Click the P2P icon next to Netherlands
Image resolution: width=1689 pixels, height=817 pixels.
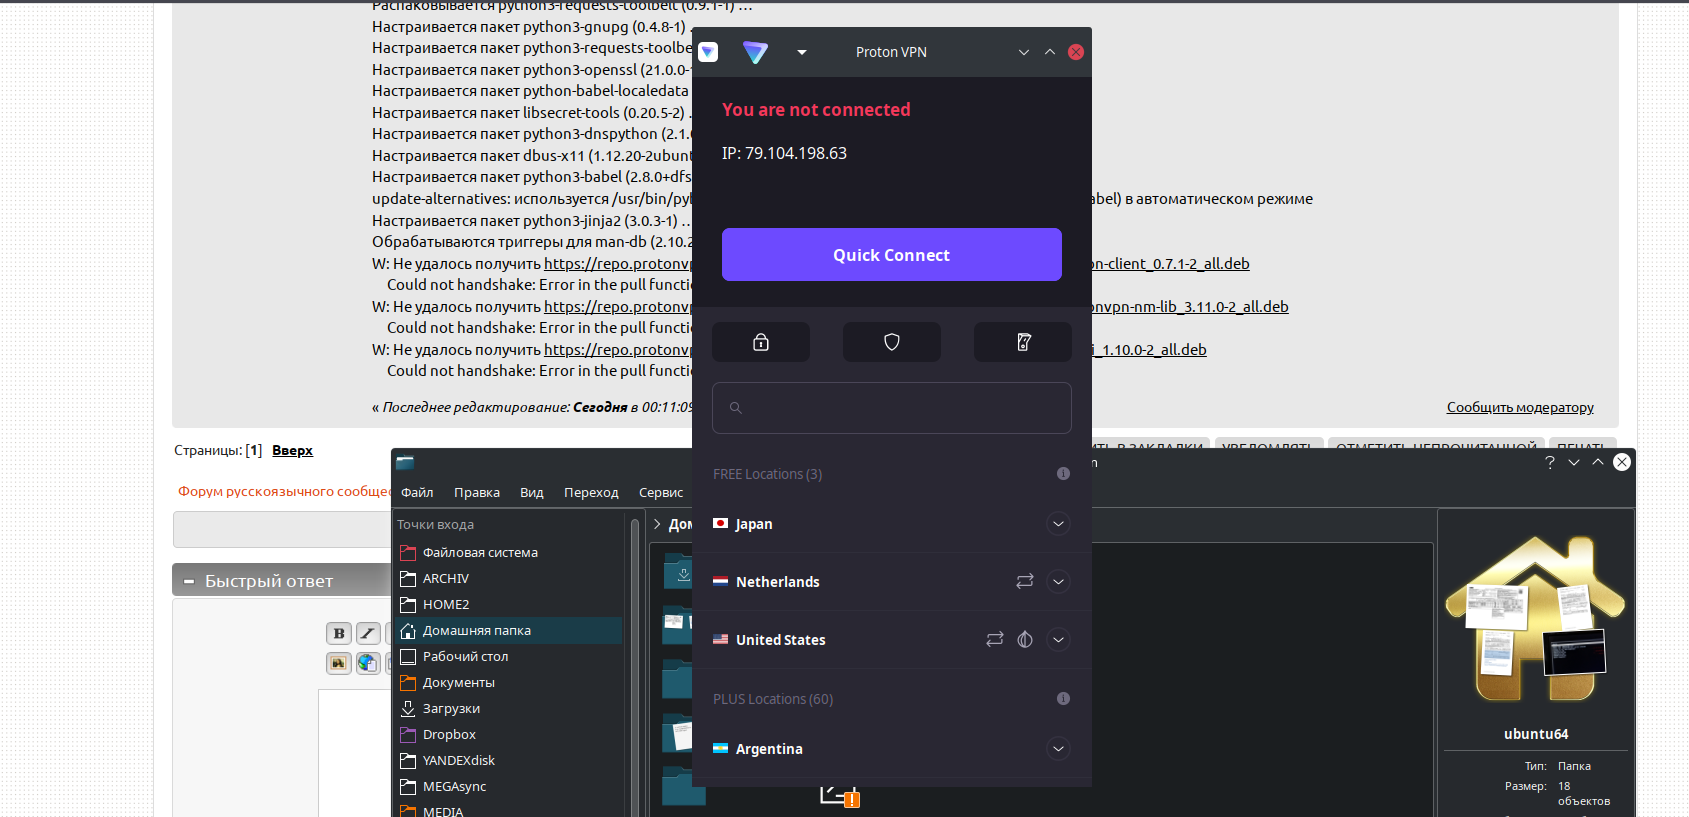pyautogui.click(x=1025, y=581)
